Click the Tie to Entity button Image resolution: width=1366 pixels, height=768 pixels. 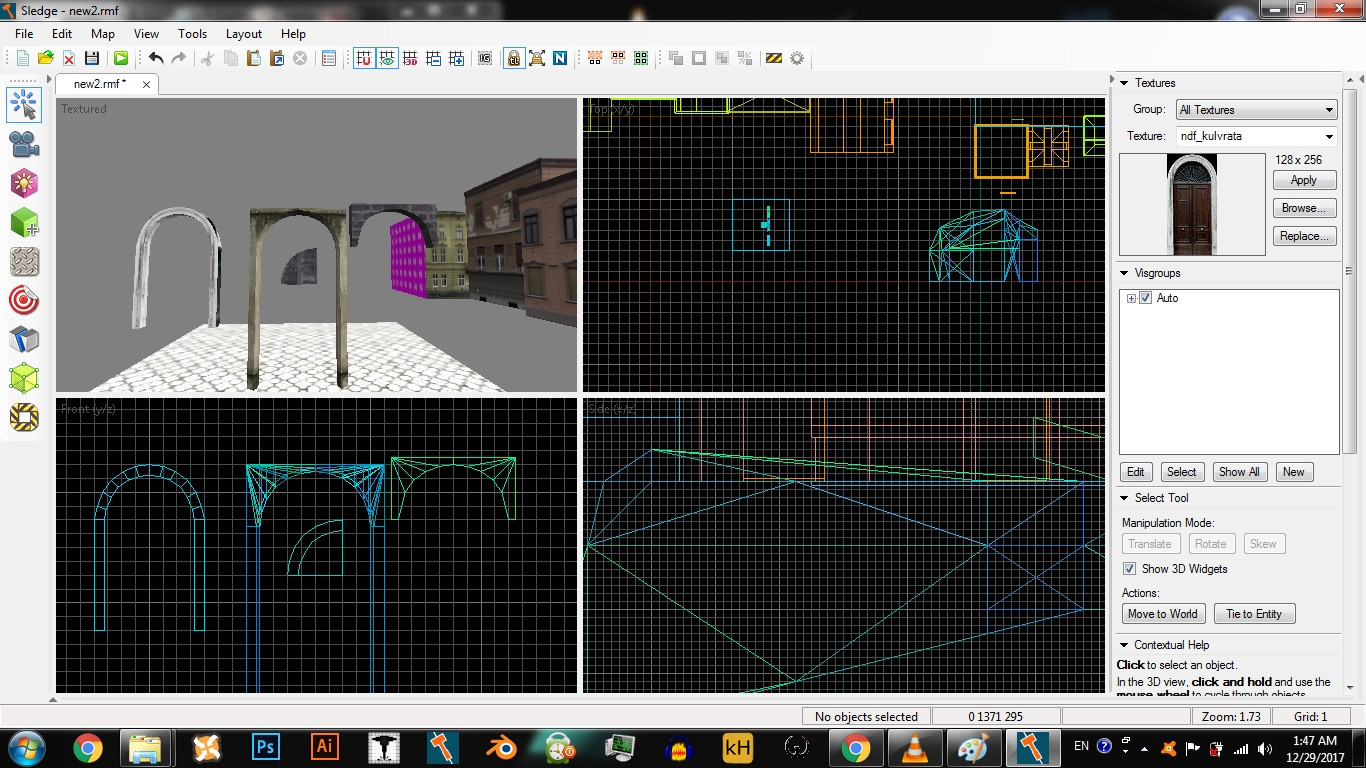coord(1254,614)
